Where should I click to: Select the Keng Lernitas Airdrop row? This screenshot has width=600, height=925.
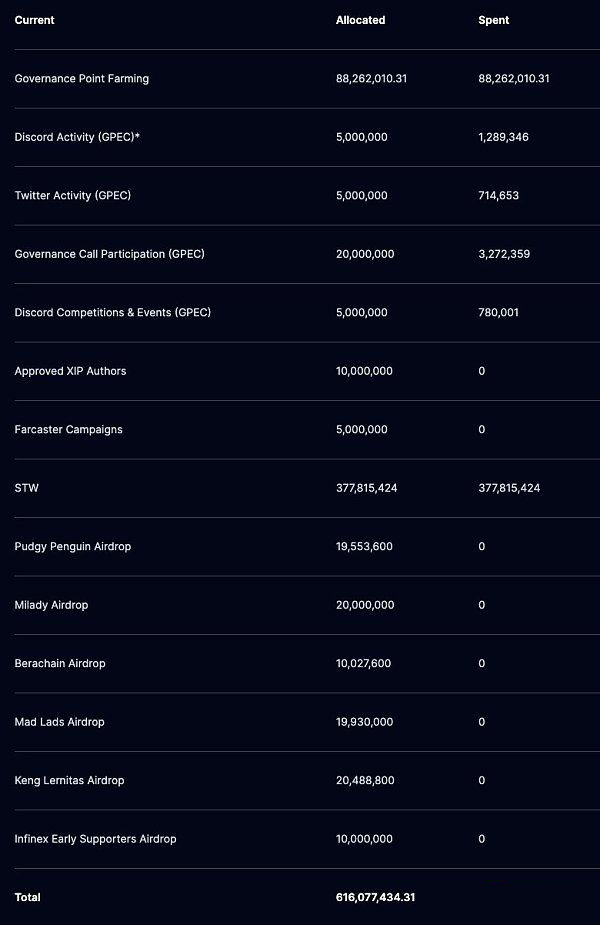click(307, 780)
